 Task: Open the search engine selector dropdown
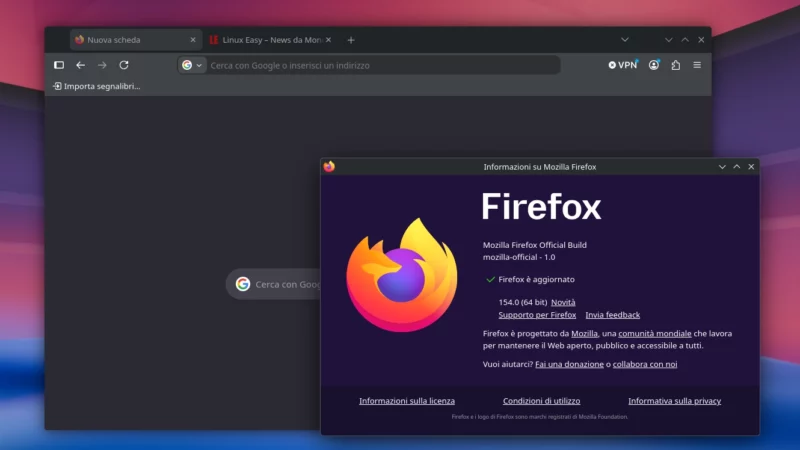(x=192, y=65)
